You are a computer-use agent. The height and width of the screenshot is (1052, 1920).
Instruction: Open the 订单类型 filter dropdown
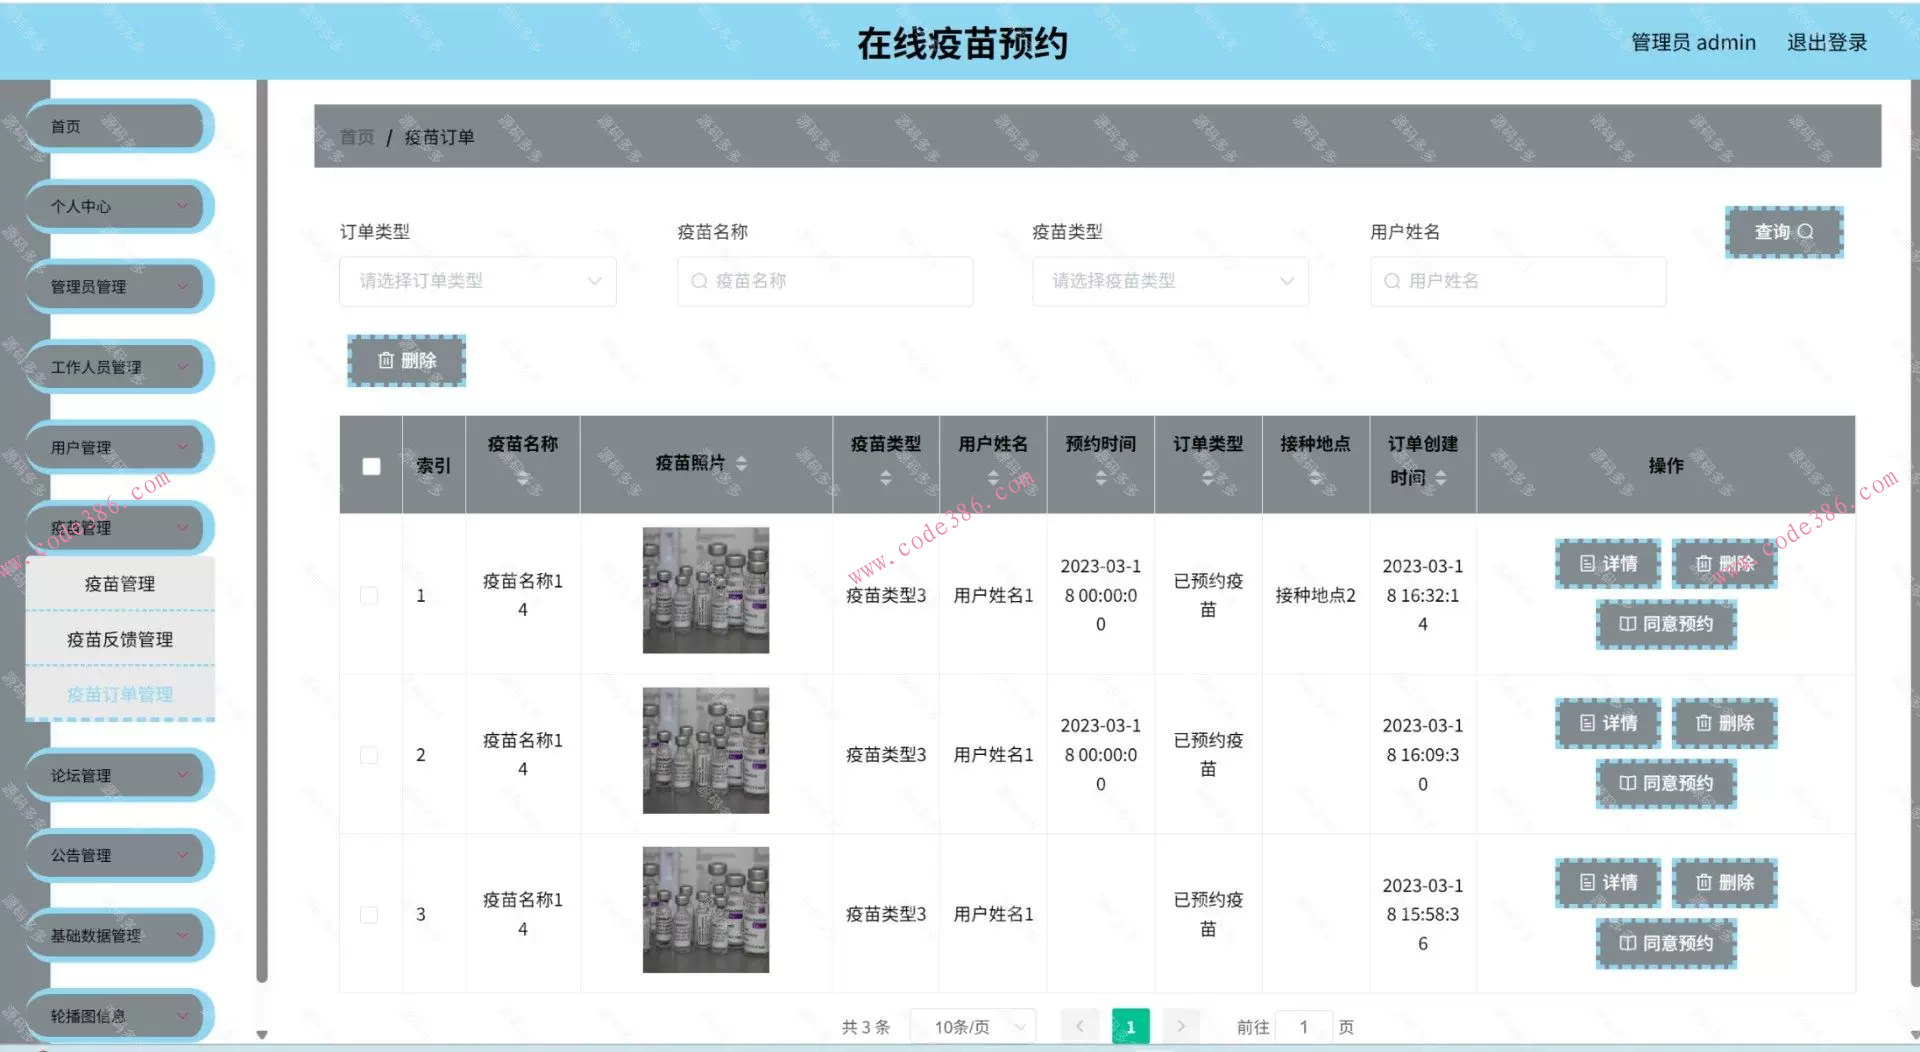click(478, 281)
